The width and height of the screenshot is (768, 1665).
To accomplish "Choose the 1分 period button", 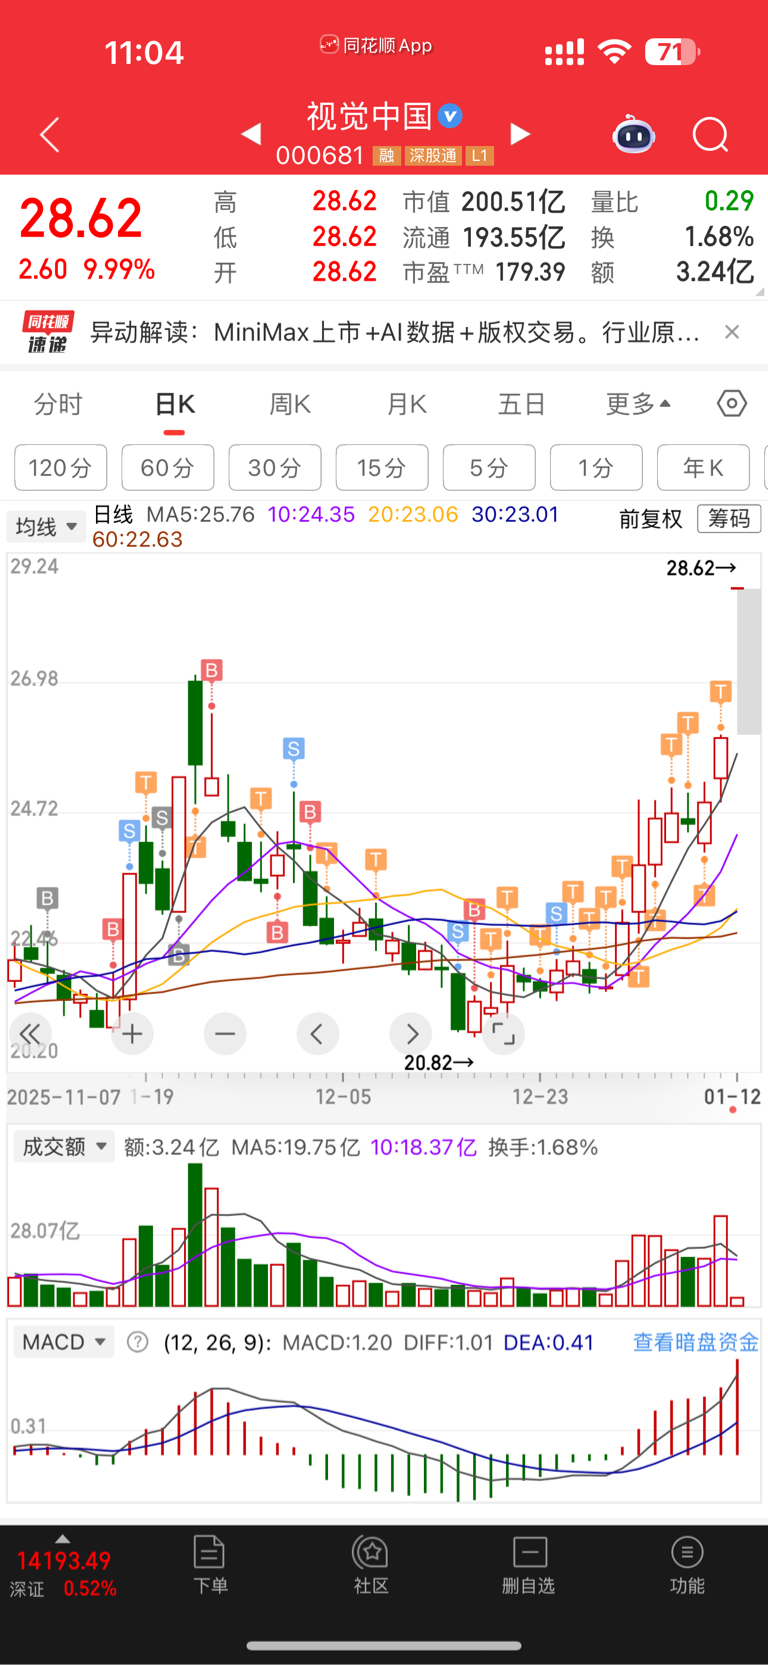I will point(596,468).
